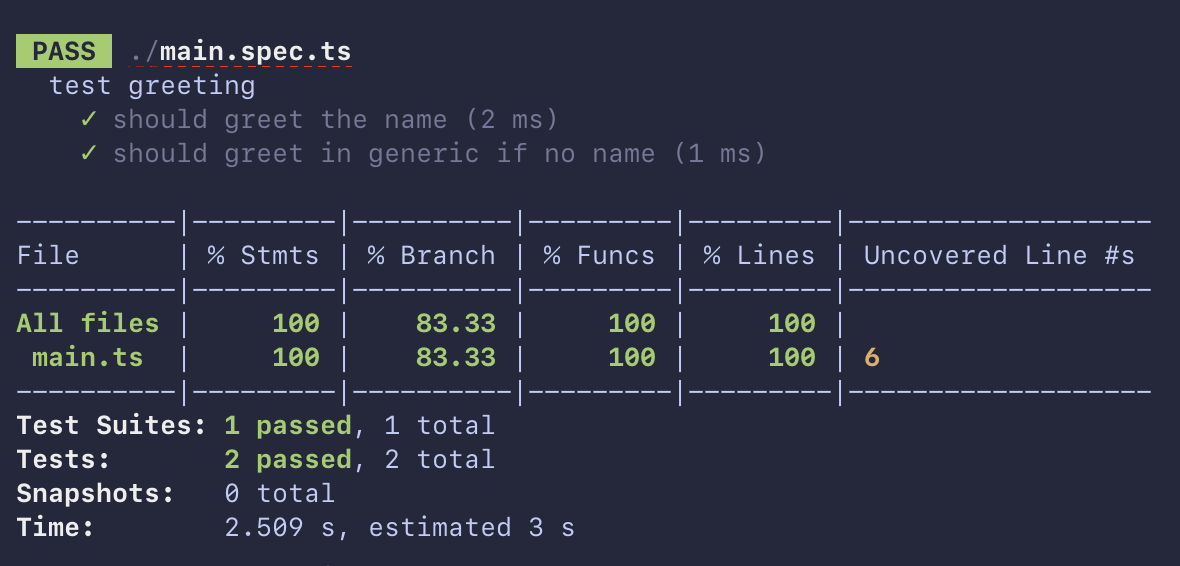
Task: Click the '% Branch' column header
Action: pyautogui.click(x=432, y=255)
